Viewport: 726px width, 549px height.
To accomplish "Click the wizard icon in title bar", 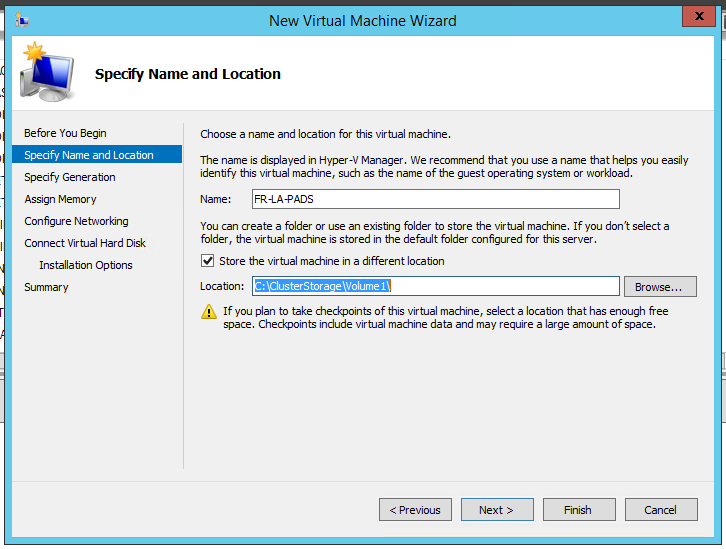I will (x=22, y=19).
